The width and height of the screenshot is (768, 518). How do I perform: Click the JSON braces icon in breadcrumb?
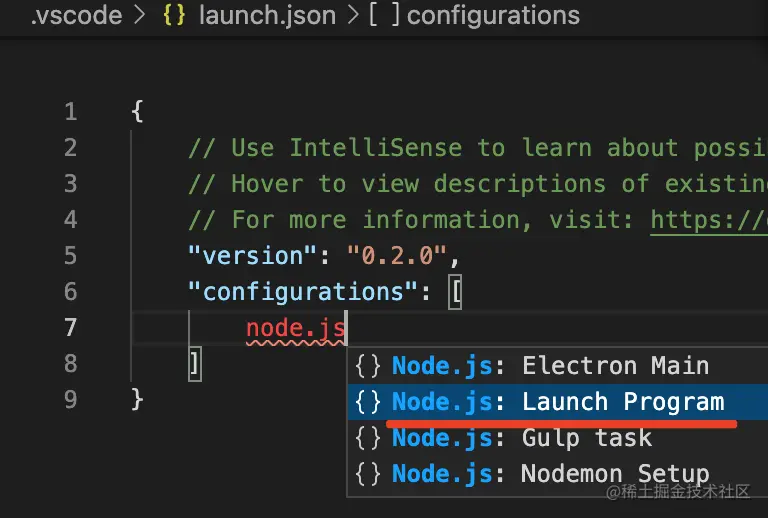(174, 15)
